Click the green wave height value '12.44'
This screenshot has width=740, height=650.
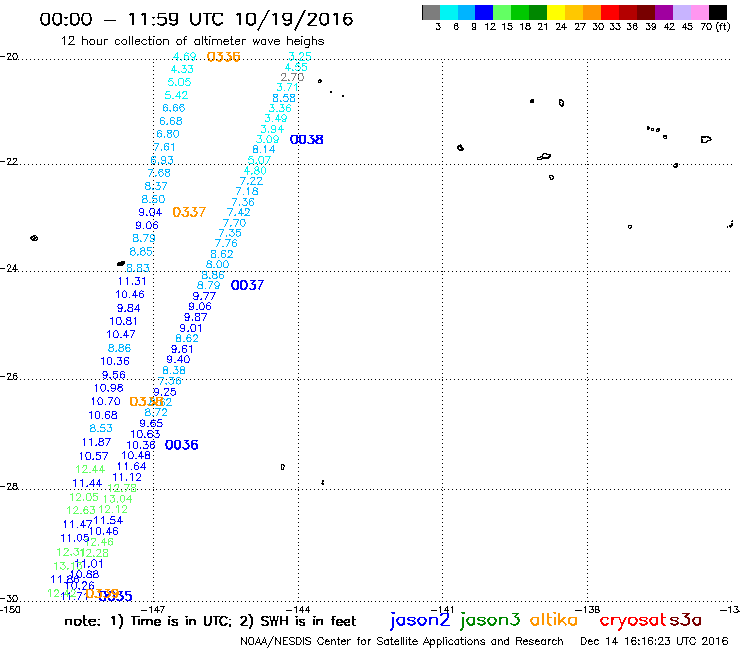coord(90,469)
